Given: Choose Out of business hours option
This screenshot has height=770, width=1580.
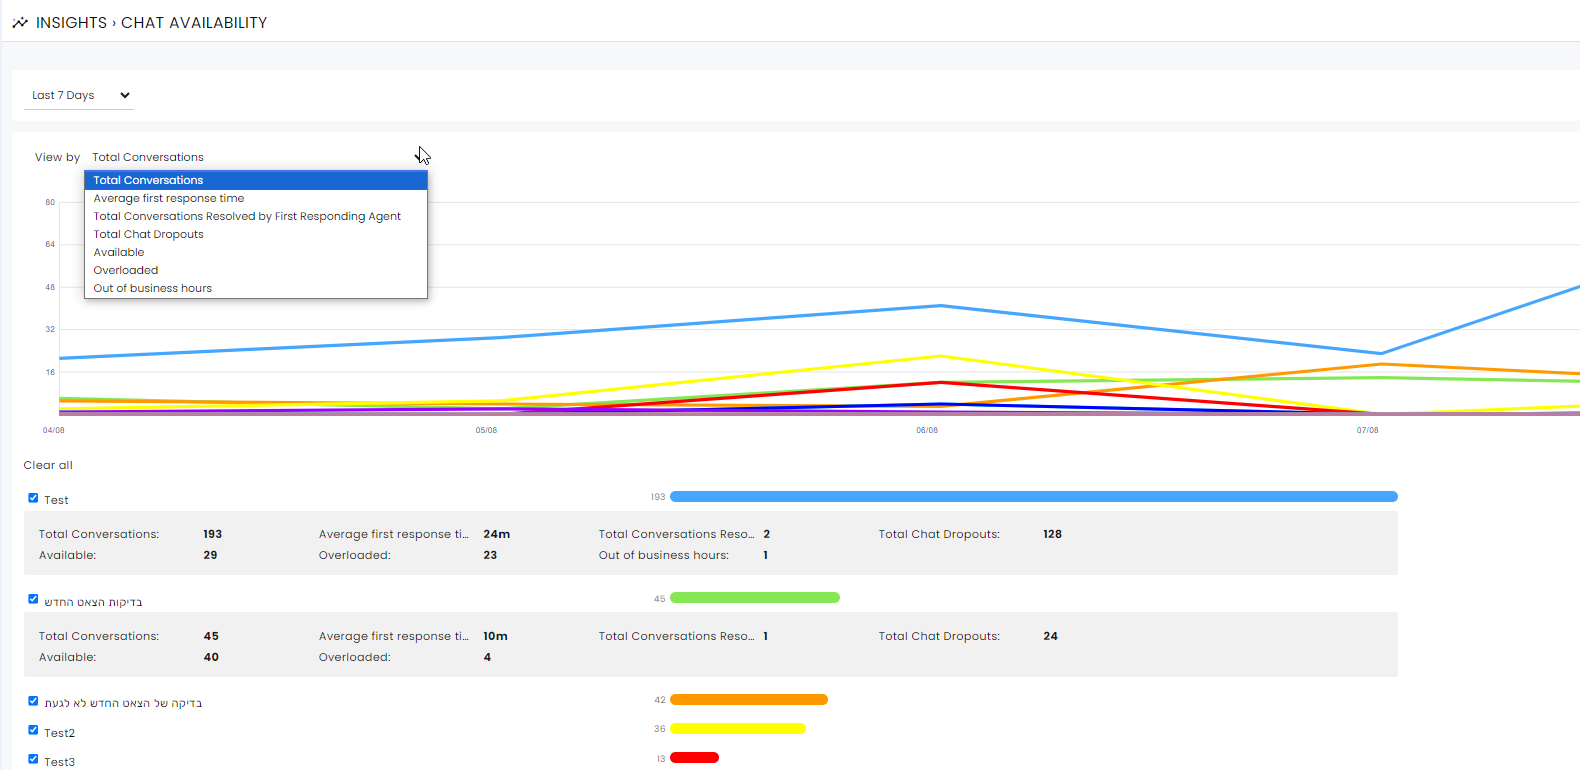Looking at the screenshot, I should (x=256, y=288).
